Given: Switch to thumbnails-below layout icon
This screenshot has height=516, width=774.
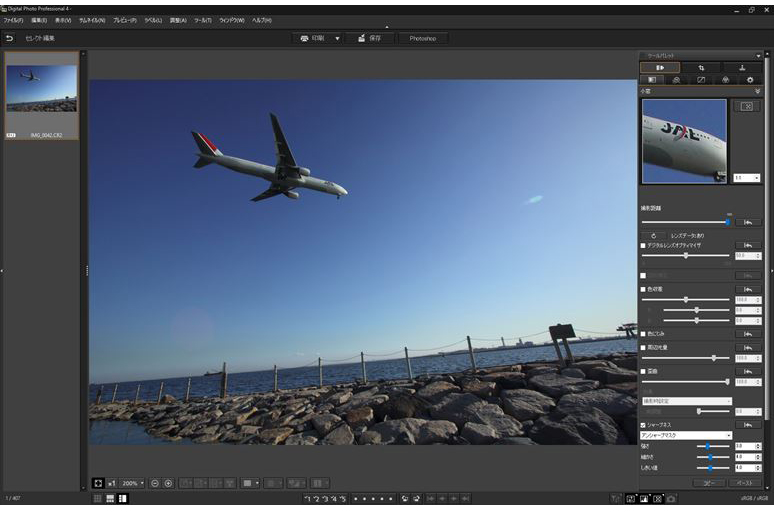Looking at the screenshot, I should [x=110, y=499].
